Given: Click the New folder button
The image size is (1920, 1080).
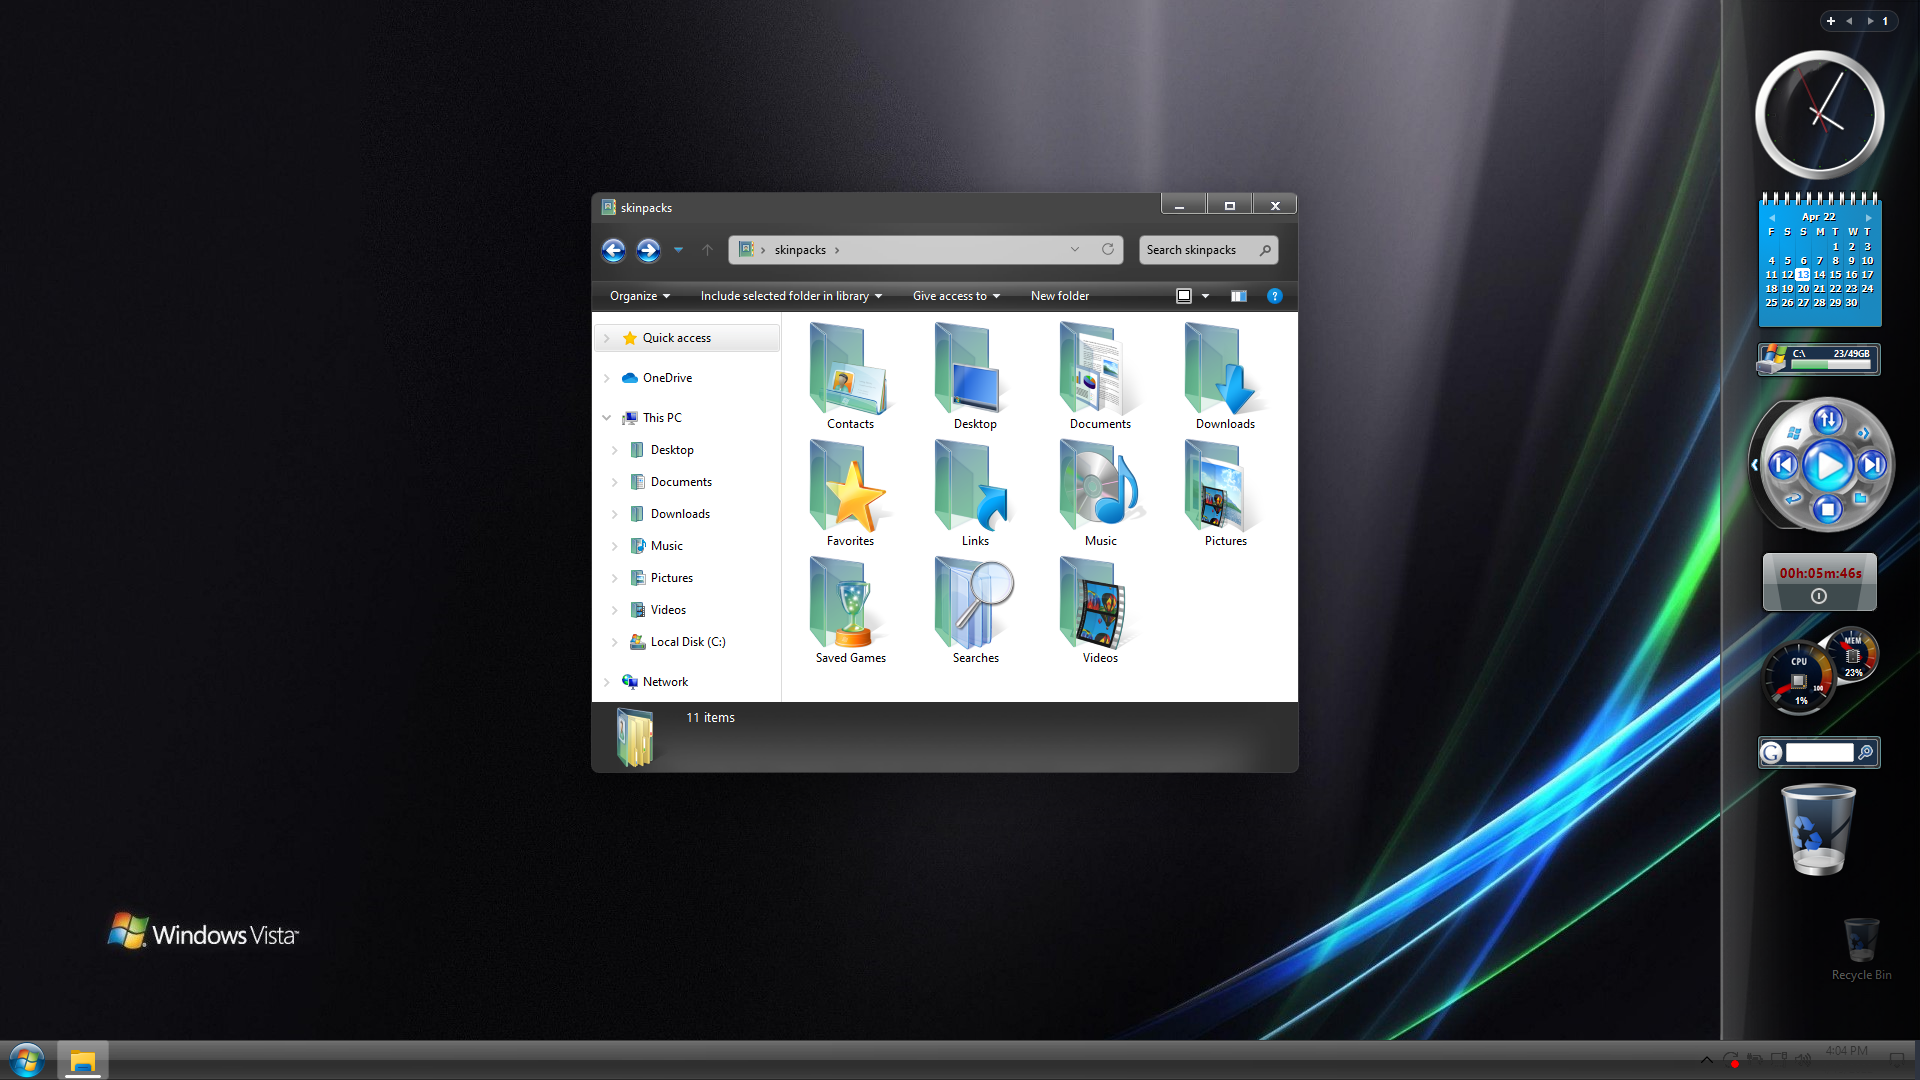Looking at the screenshot, I should click(1060, 296).
